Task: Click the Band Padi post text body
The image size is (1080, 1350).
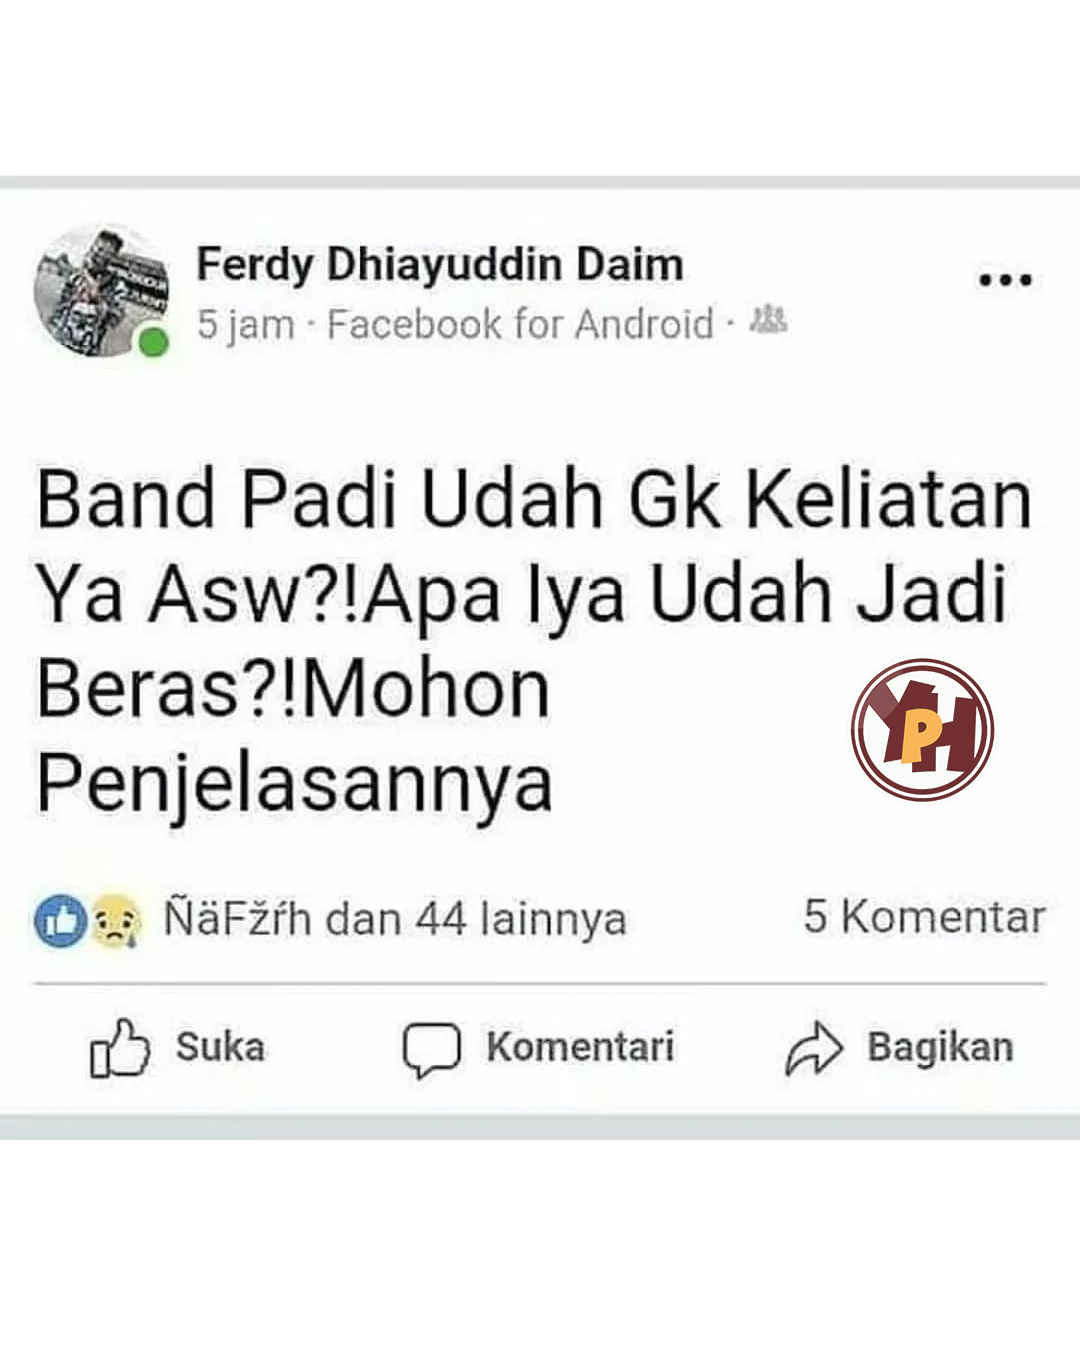Action: [x=534, y=640]
